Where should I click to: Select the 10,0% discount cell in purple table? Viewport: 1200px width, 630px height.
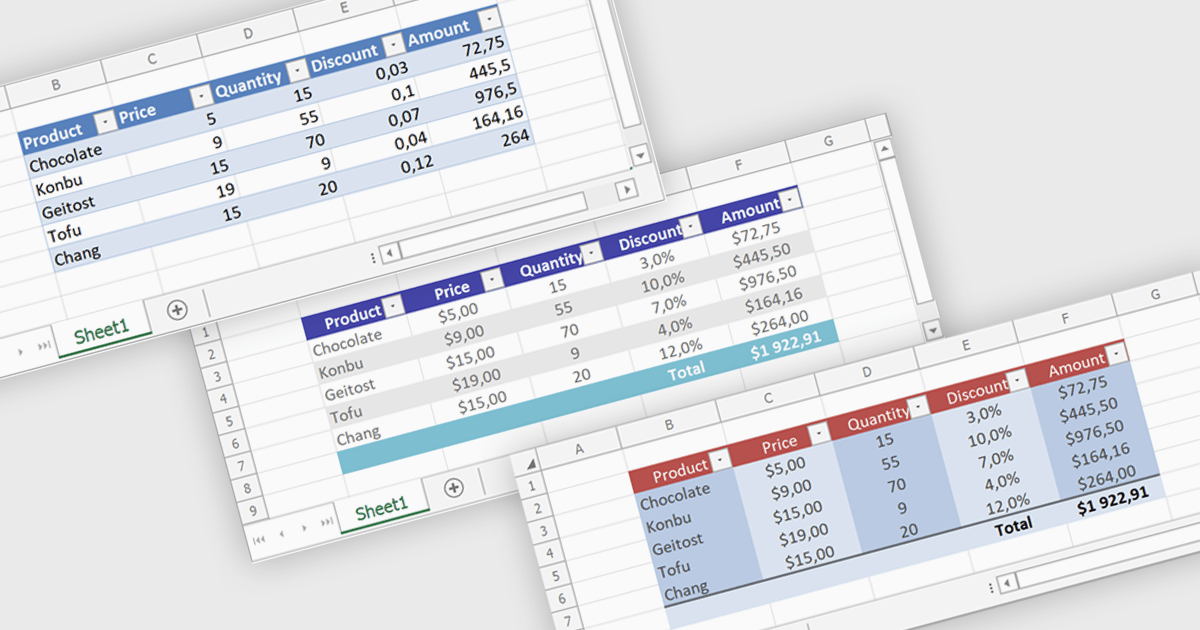click(x=661, y=280)
